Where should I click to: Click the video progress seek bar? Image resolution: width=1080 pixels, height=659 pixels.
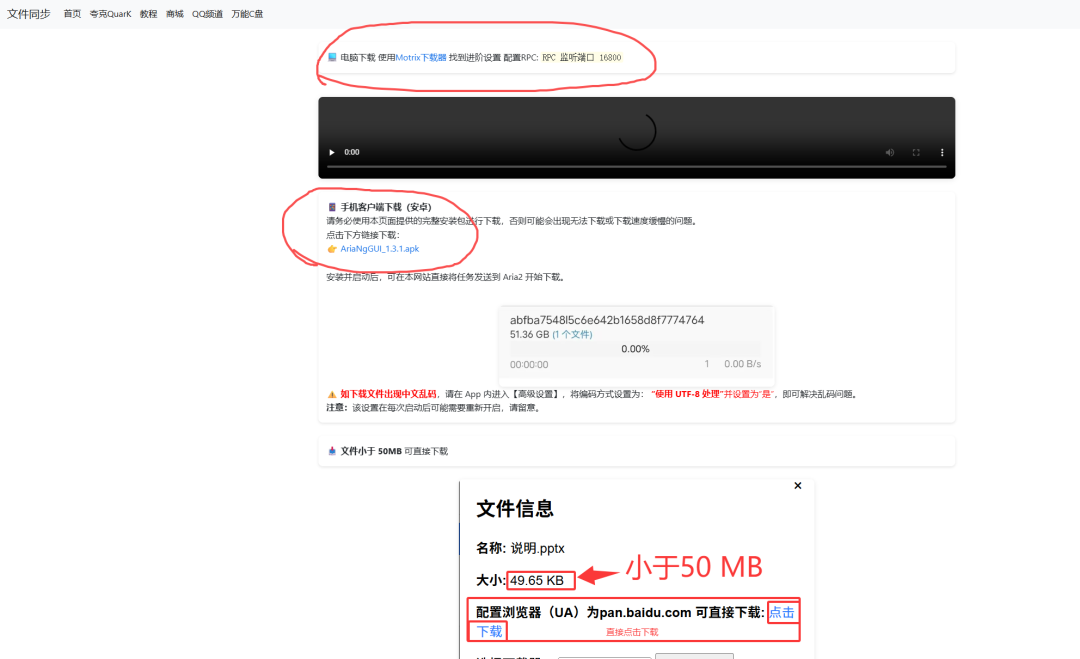pyautogui.click(x=636, y=167)
